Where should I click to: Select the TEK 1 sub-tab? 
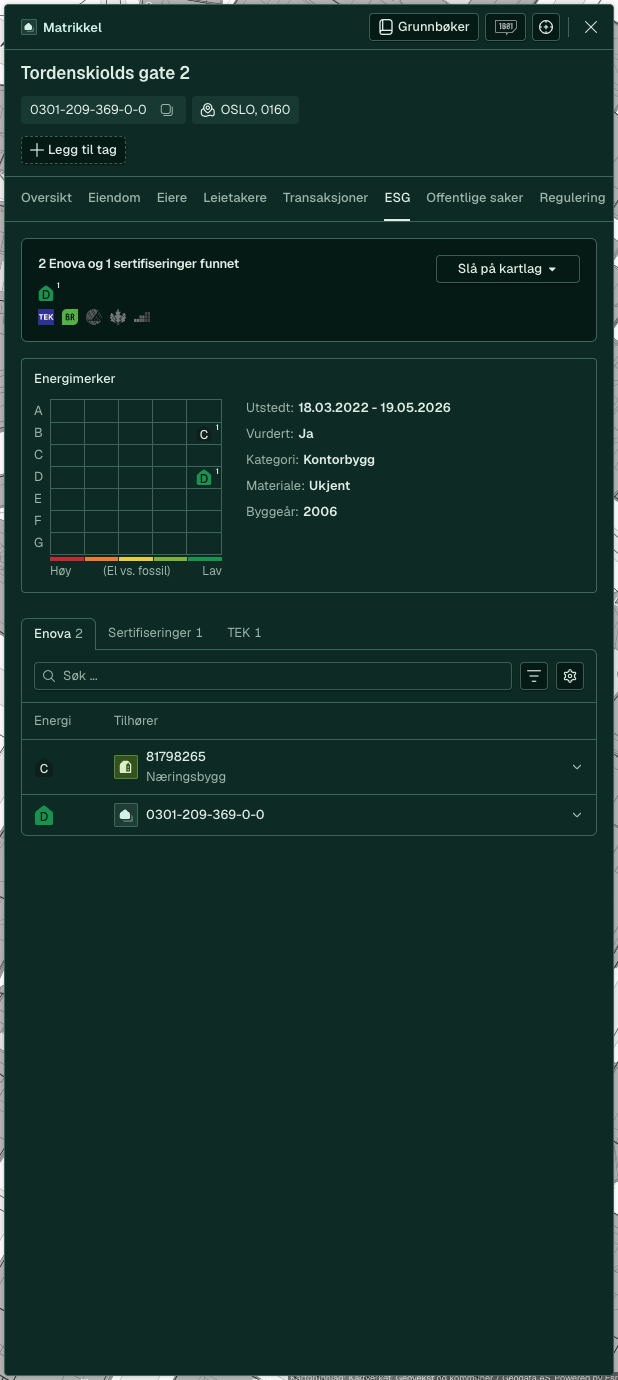[244, 633]
